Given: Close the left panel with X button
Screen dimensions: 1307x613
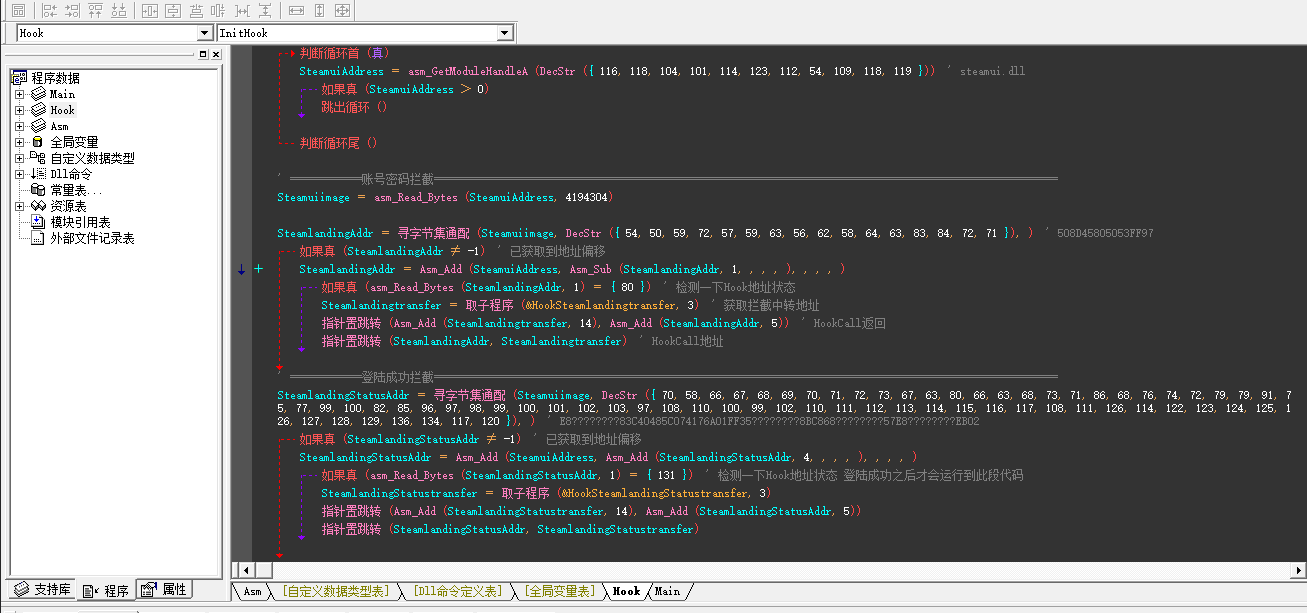Looking at the screenshot, I should coord(215,54).
